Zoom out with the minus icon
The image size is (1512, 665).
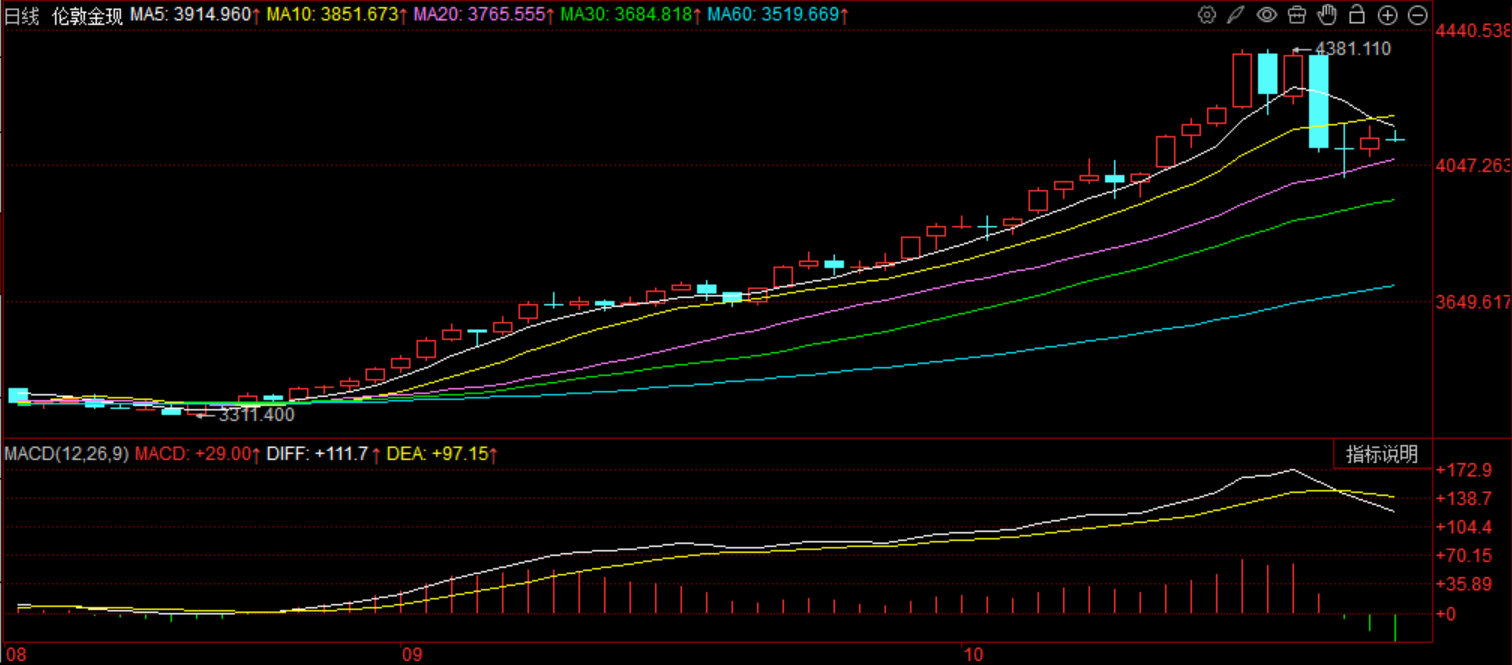[x=1417, y=15]
